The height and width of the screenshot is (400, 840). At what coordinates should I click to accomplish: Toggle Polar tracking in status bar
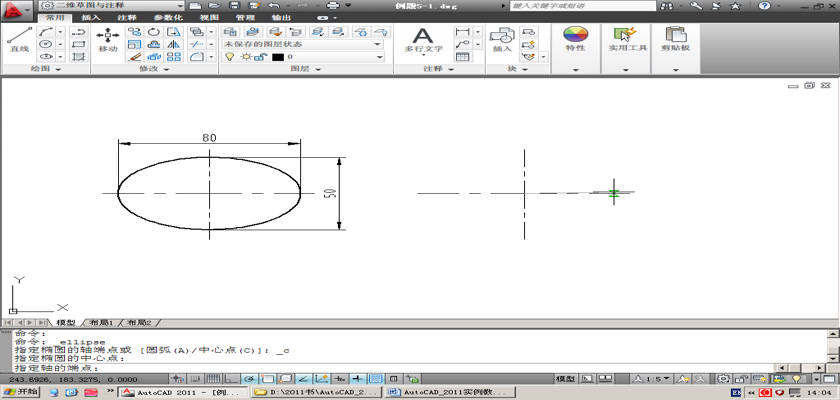point(249,379)
